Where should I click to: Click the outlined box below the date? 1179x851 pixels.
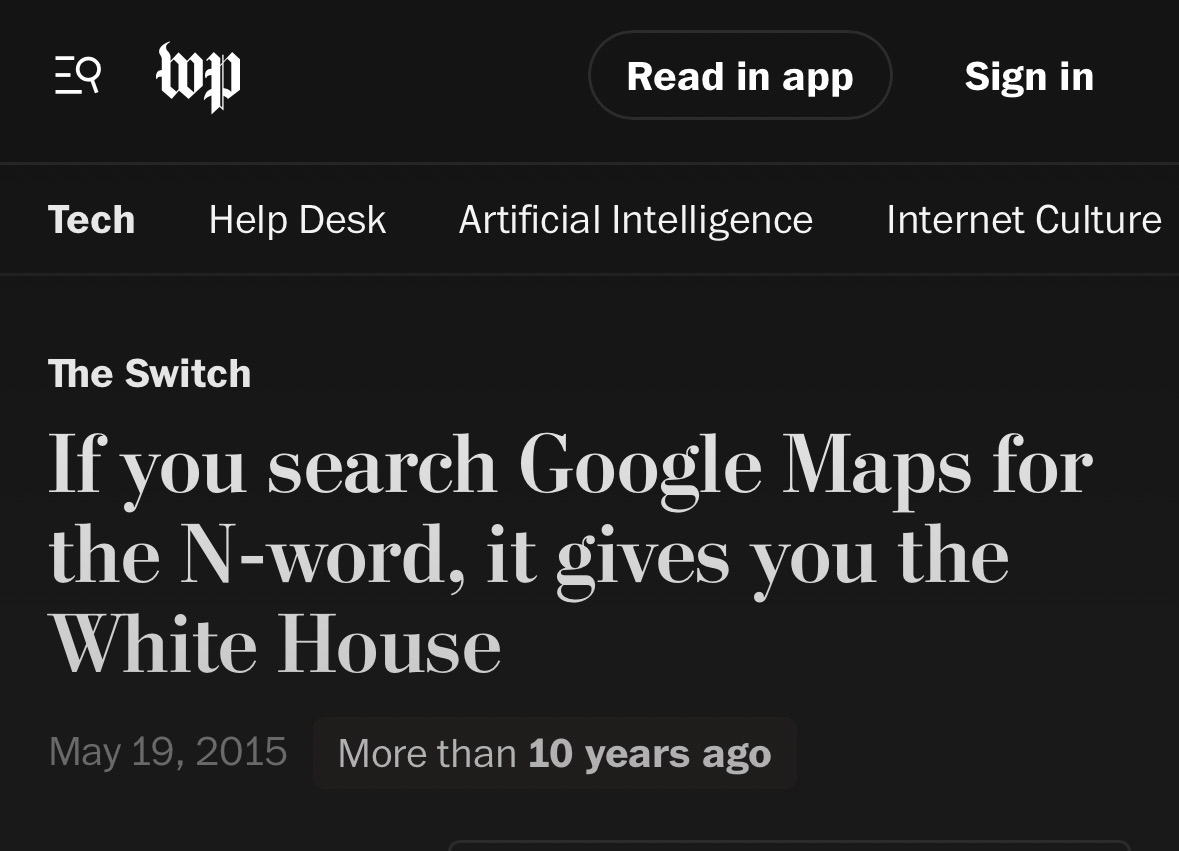point(788,846)
